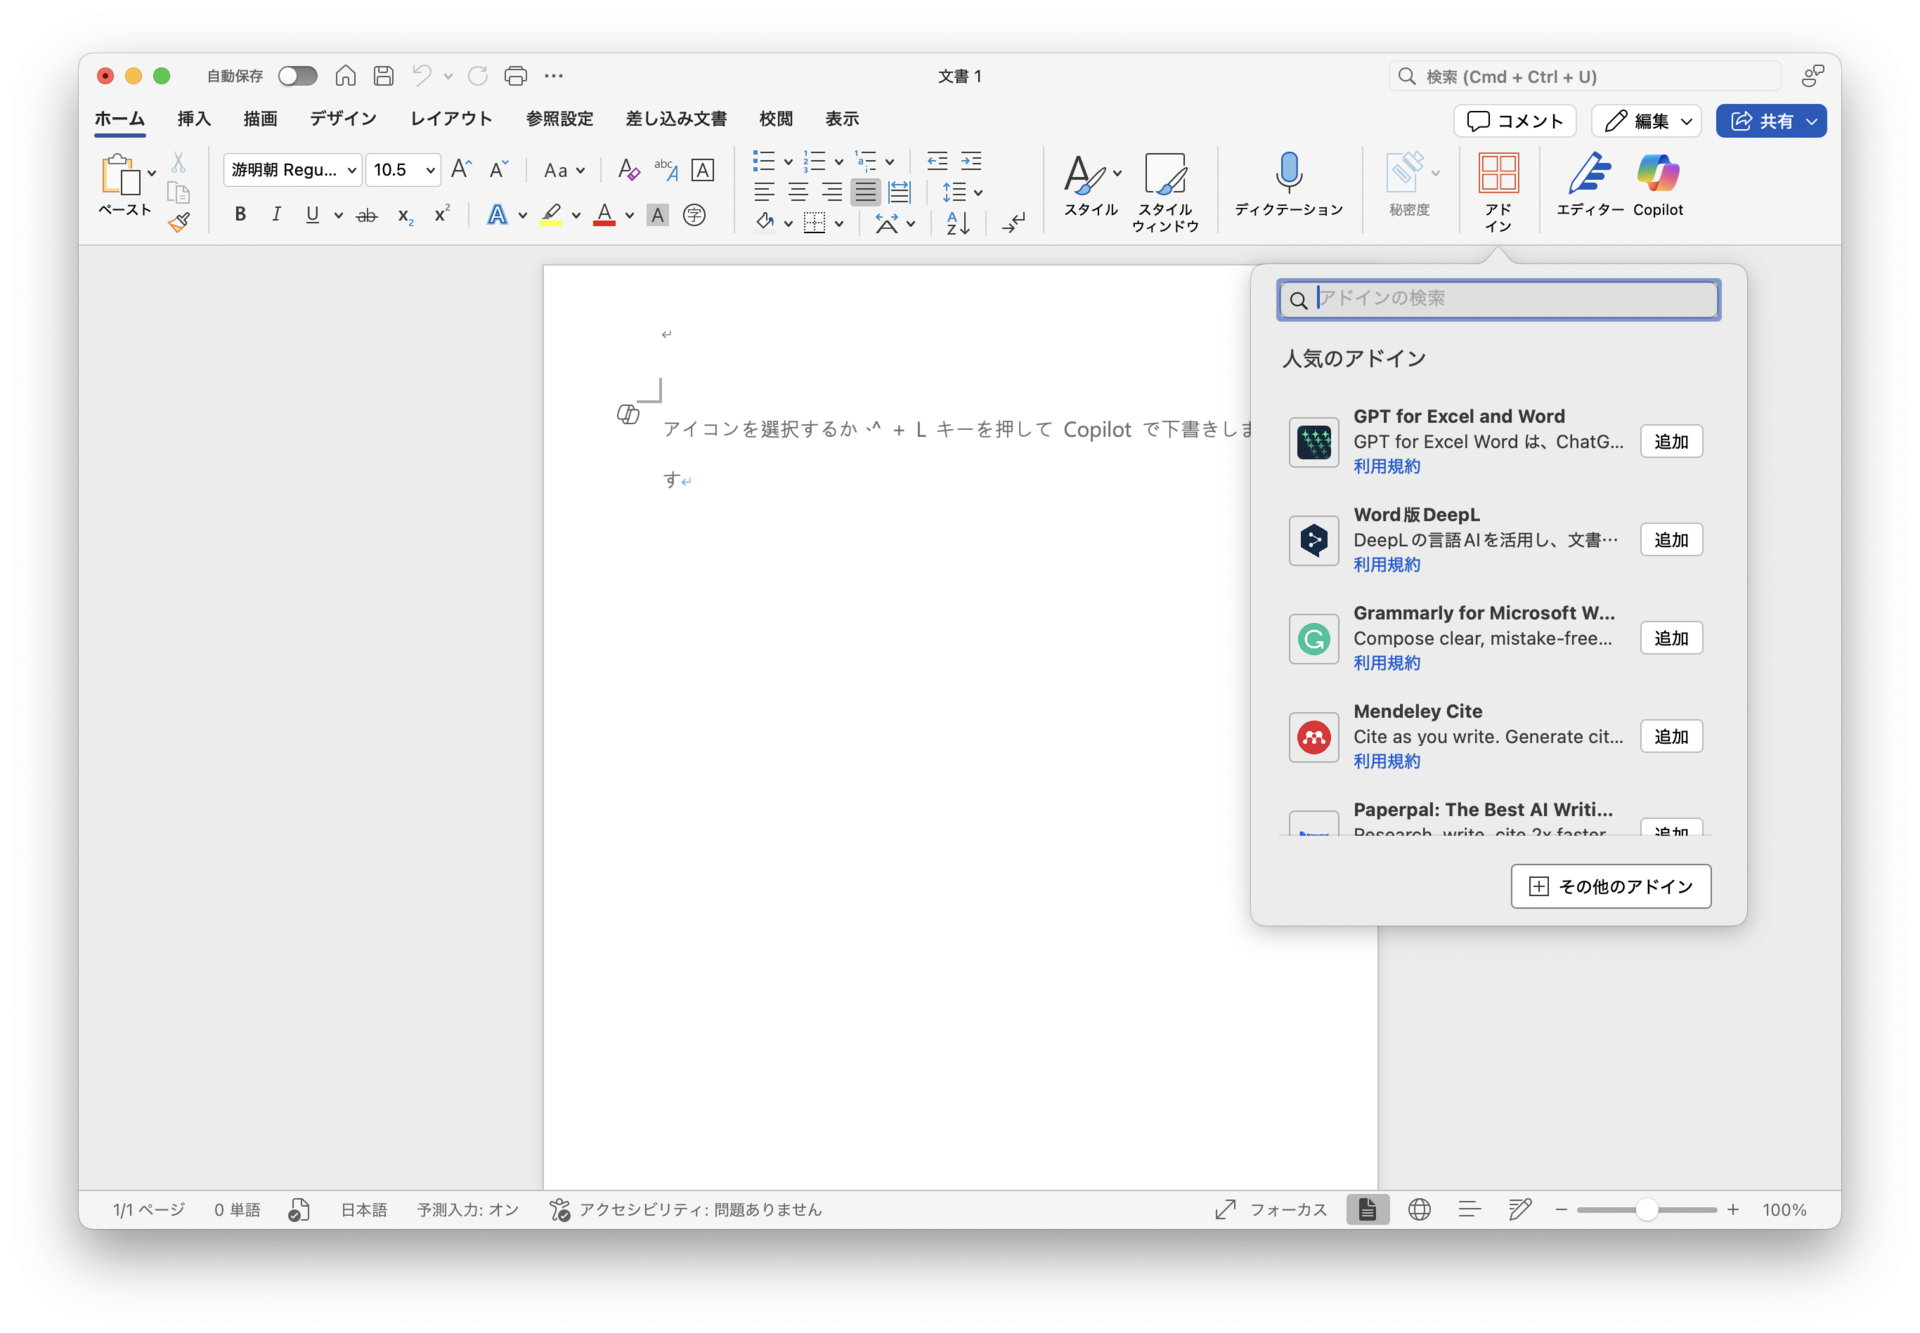Click the その他のアドイン button

click(1611, 886)
